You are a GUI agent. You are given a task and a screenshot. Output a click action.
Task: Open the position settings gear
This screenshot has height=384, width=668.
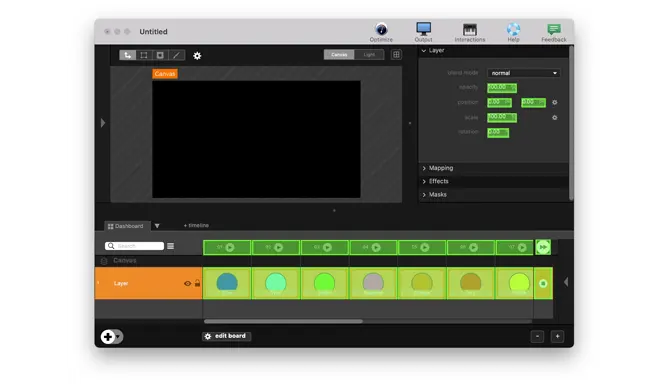[x=554, y=102]
